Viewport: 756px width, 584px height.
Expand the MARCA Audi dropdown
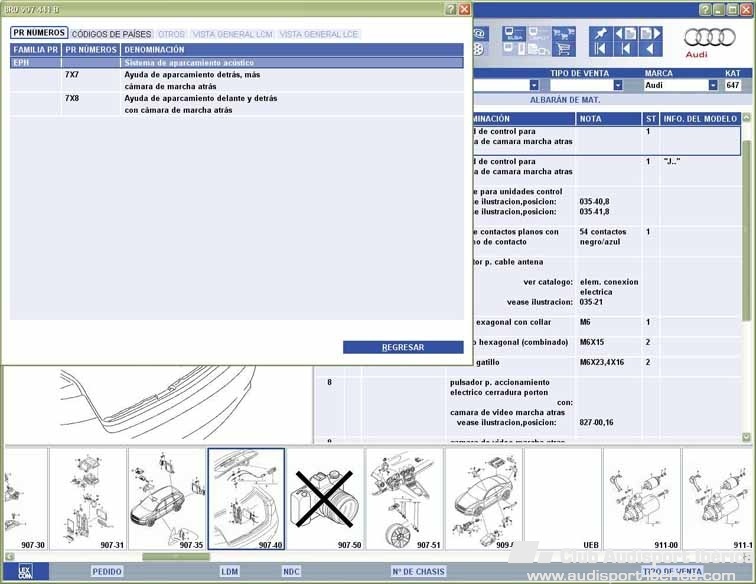(713, 85)
